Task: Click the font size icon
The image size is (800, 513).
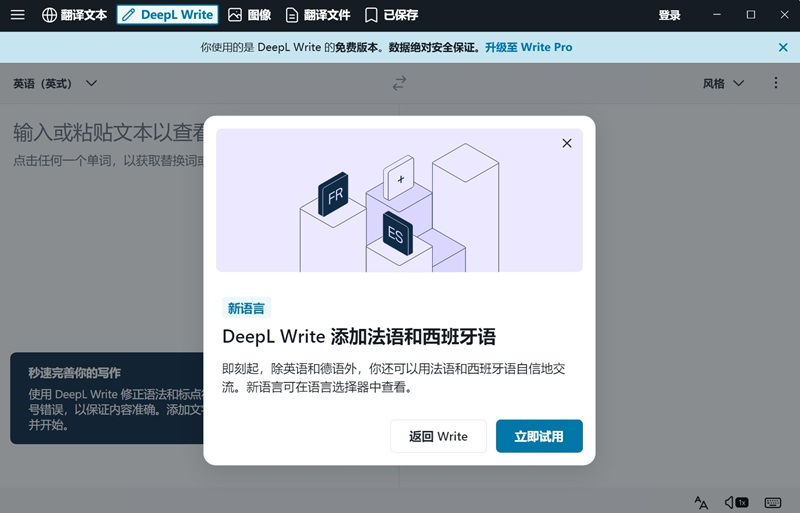Action: click(x=701, y=502)
